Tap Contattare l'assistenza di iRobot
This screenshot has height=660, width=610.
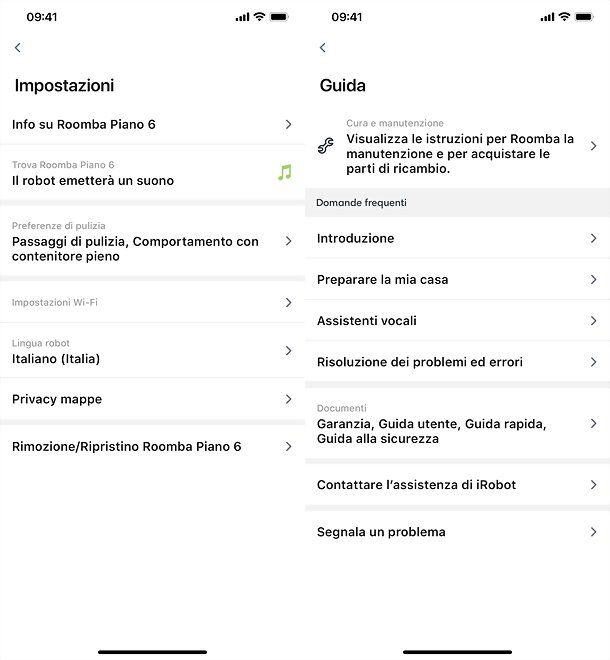456,485
